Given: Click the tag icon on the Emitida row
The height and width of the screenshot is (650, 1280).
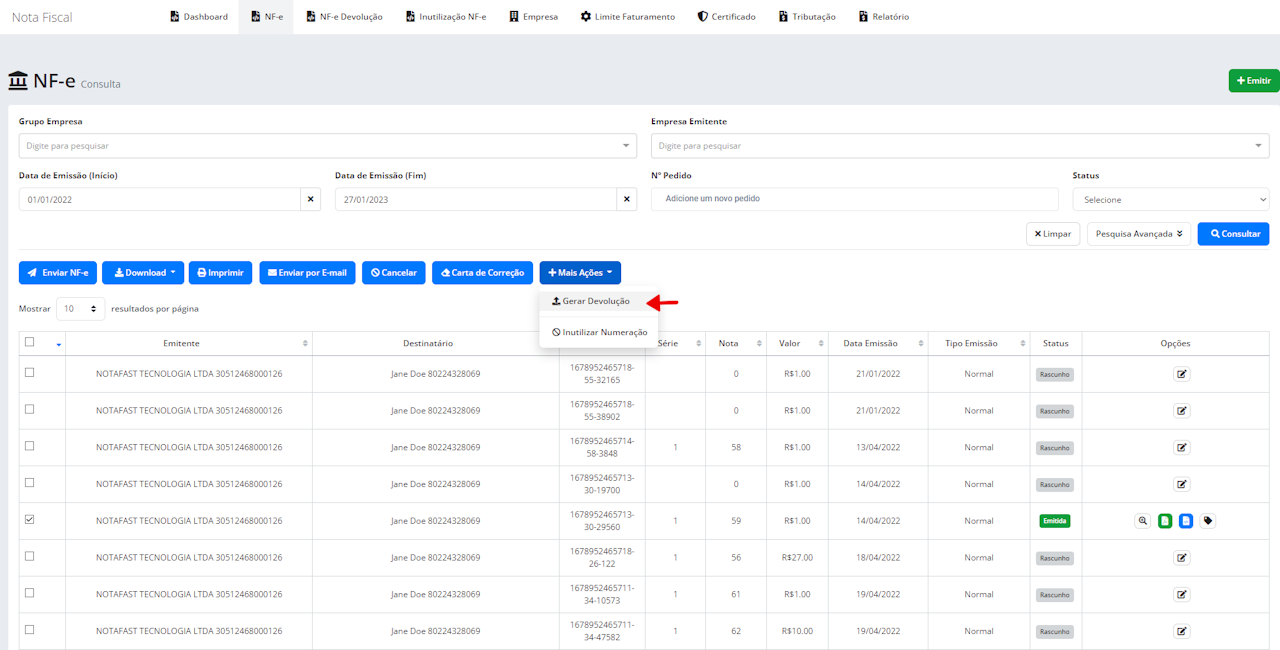Looking at the screenshot, I should pos(1207,520).
